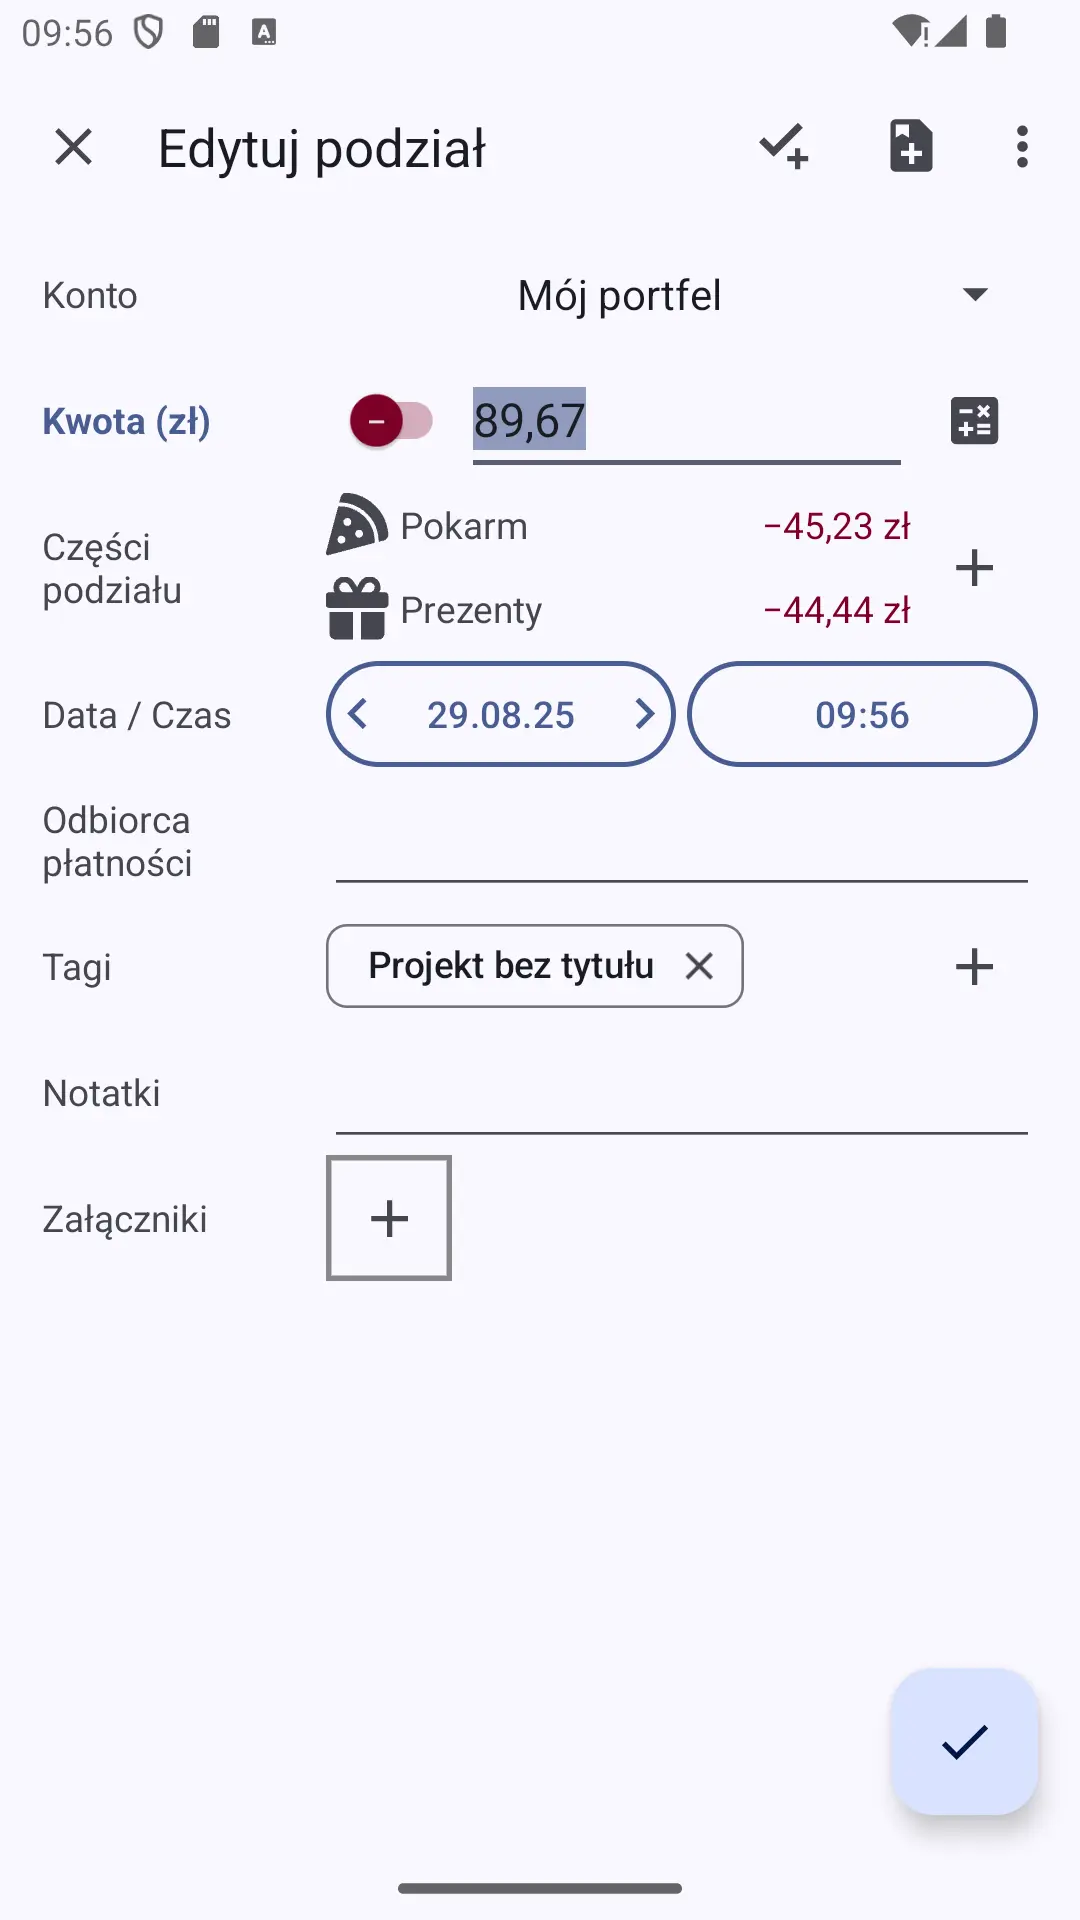This screenshot has width=1080, height=1920.
Task: Confirm with the floating checkmark button
Action: pos(965,1741)
